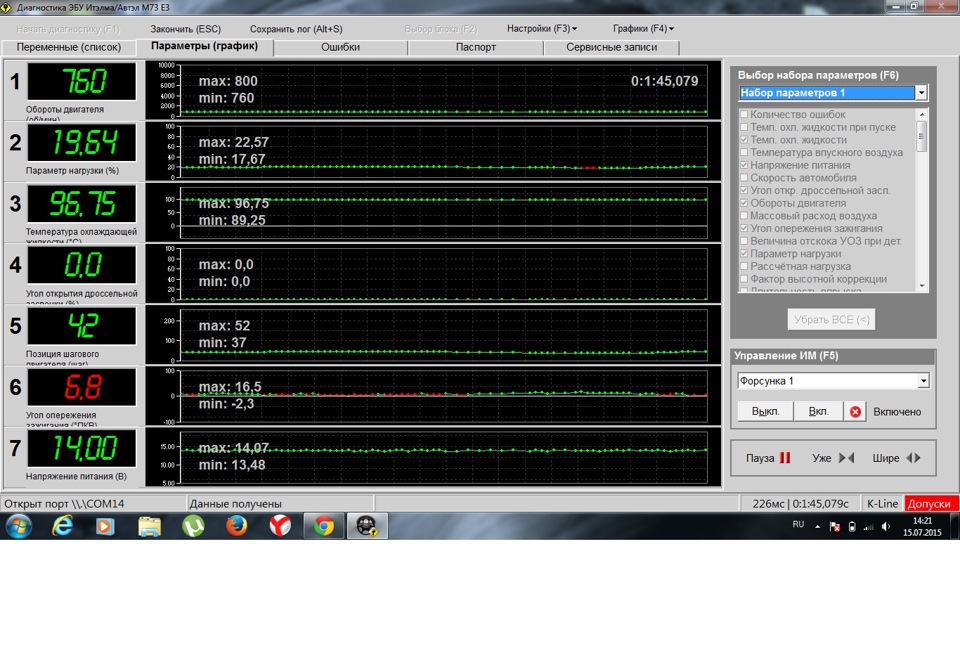Enable Темп. охл. жидкости при пуске checkbox
Image resolution: width=960 pixels, height=653 pixels.
pos(744,127)
